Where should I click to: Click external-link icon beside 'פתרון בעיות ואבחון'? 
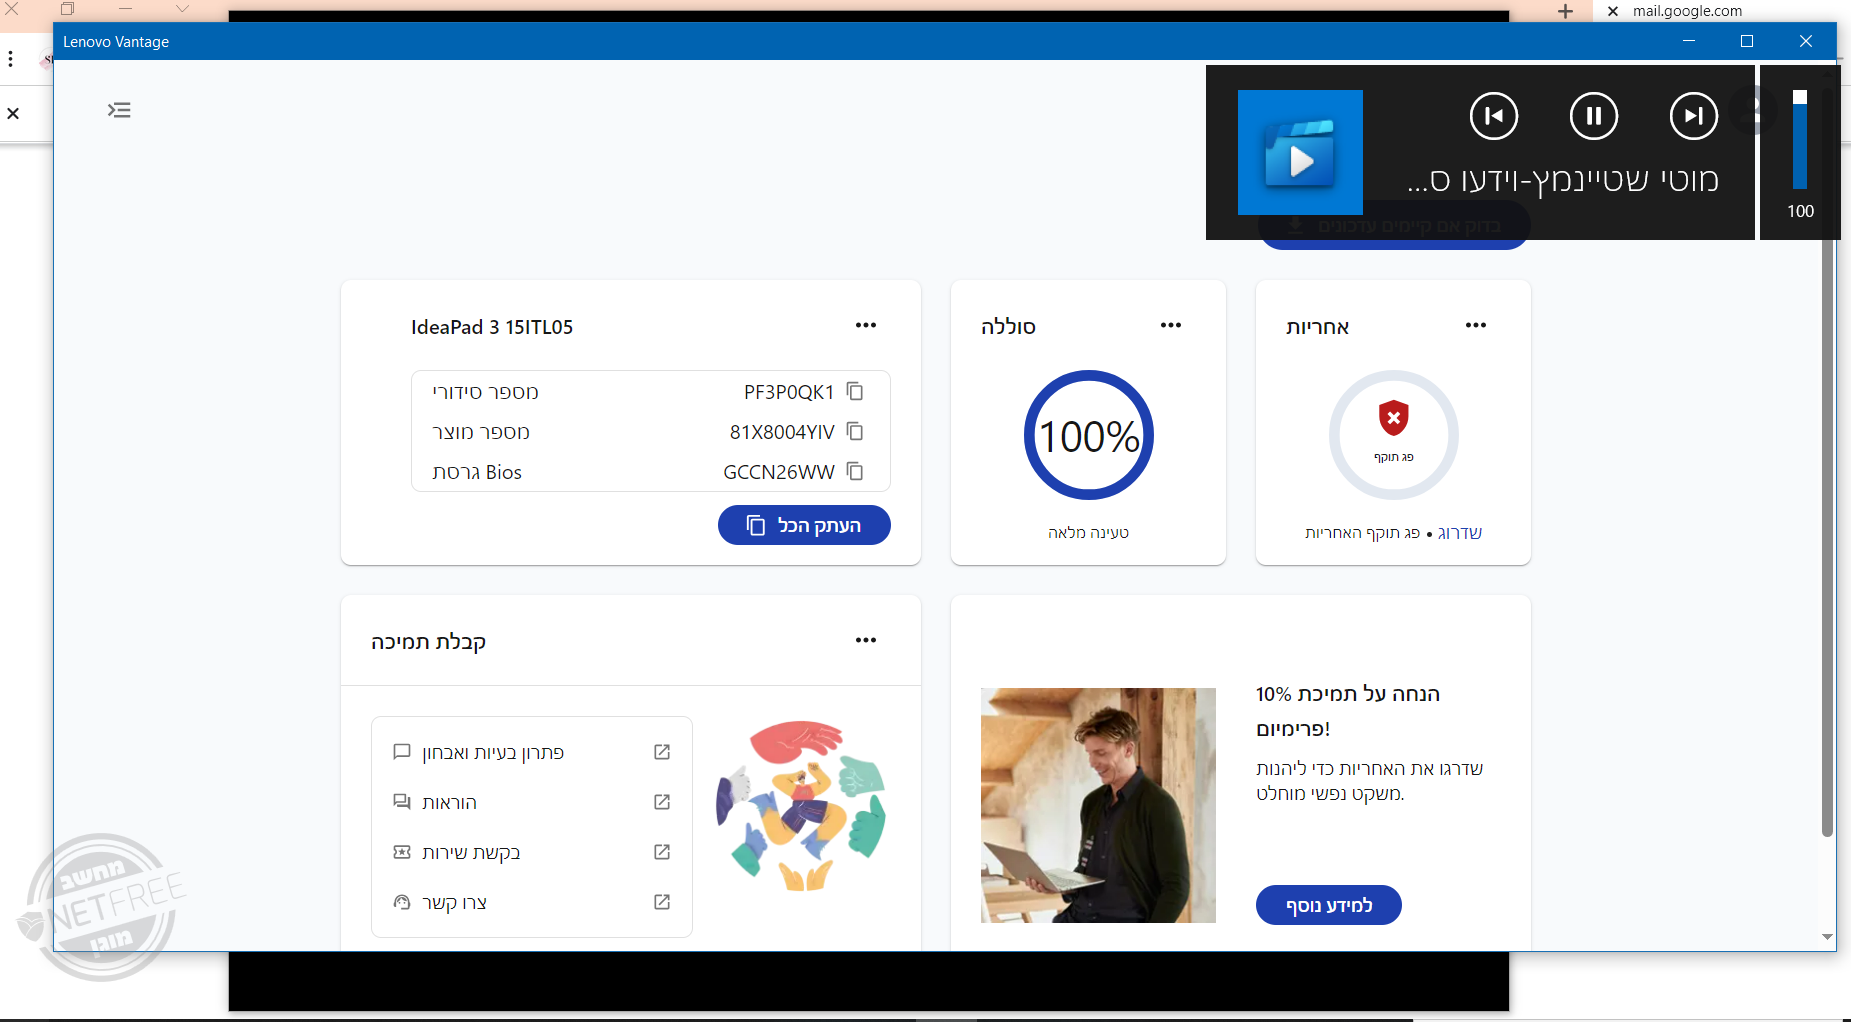[x=662, y=752]
